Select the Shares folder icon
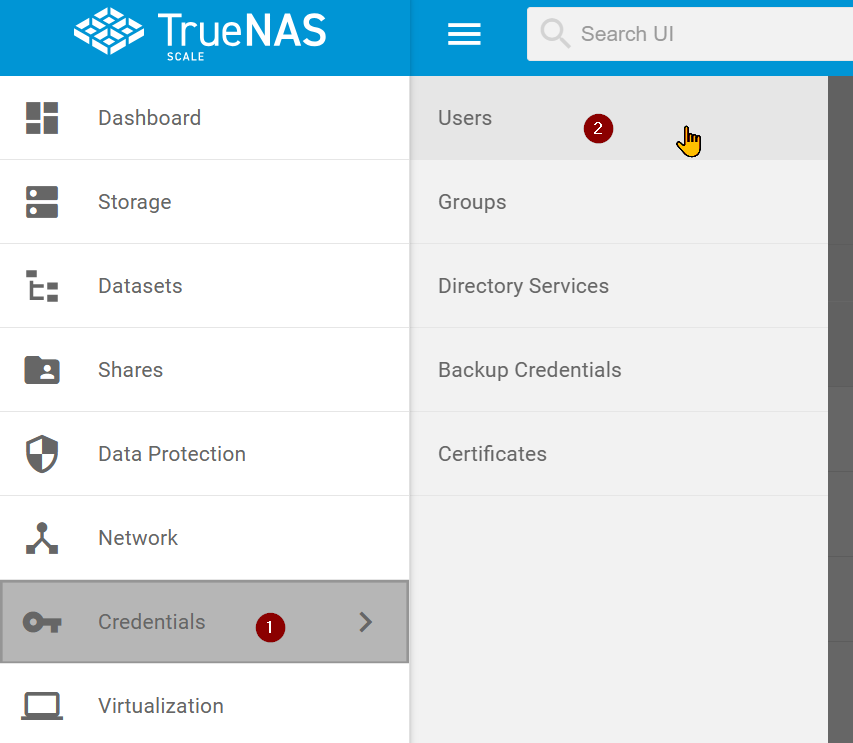 click(x=42, y=369)
